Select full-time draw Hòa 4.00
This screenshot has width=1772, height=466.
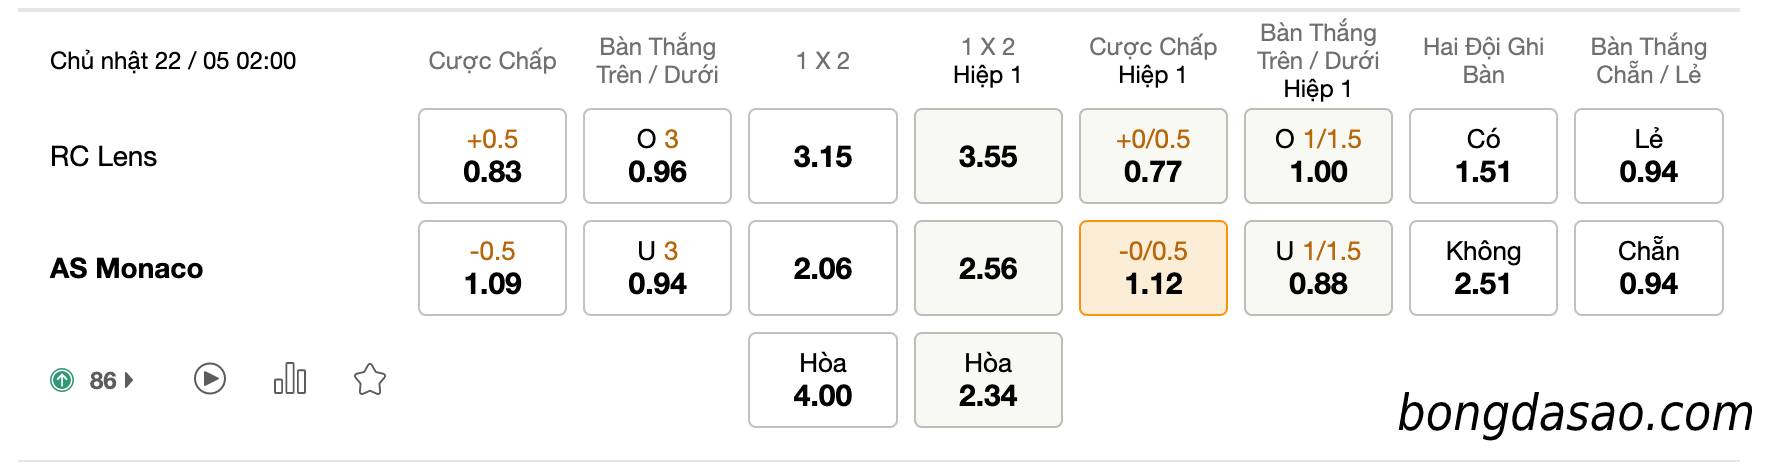click(823, 380)
